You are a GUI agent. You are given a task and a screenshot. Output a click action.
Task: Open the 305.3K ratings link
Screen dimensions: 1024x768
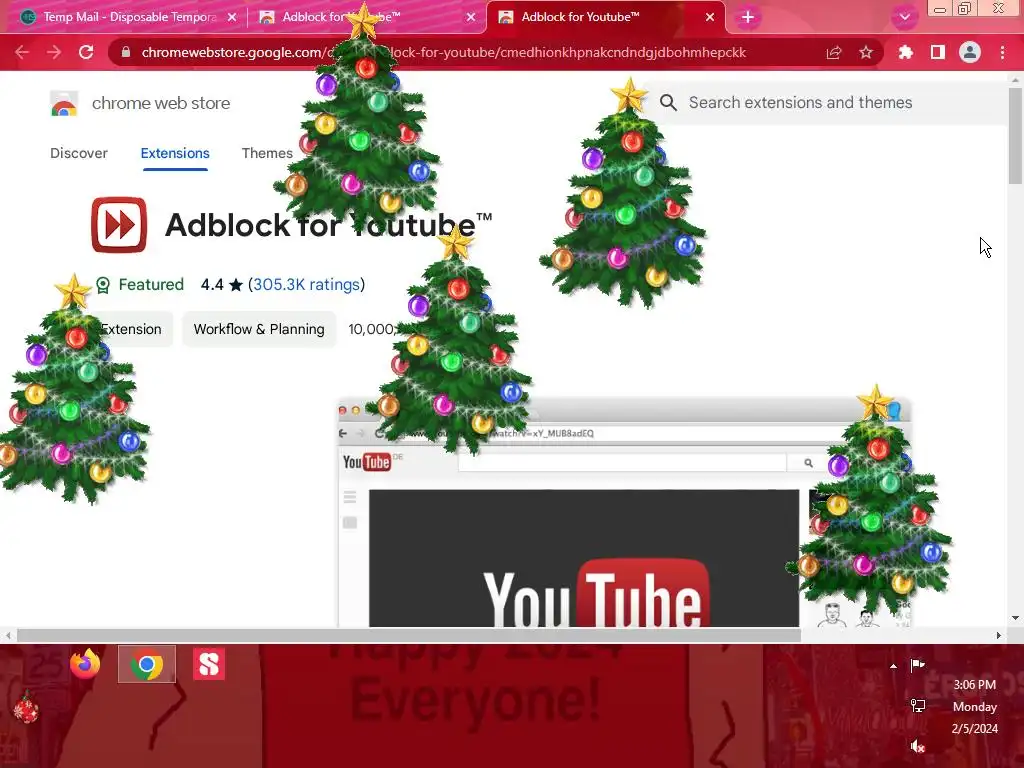pyautogui.click(x=306, y=285)
